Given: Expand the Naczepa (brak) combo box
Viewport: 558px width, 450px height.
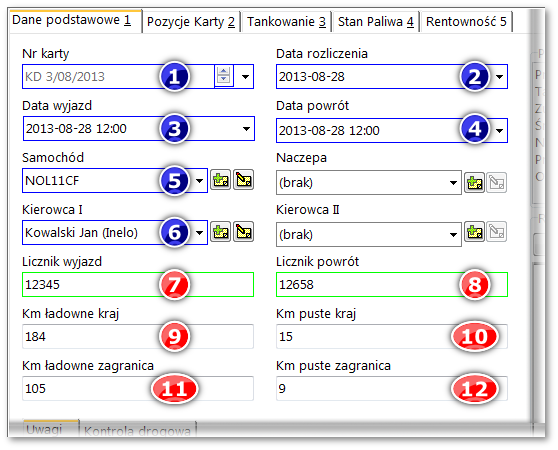Looking at the screenshot, I should [453, 183].
